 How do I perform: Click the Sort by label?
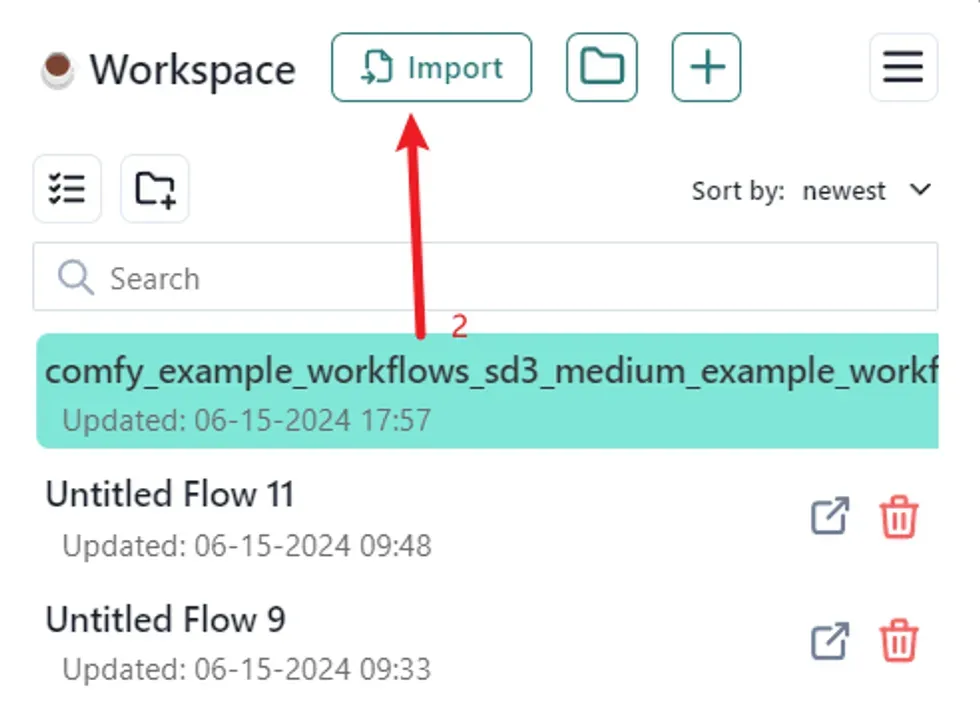(737, 191)
